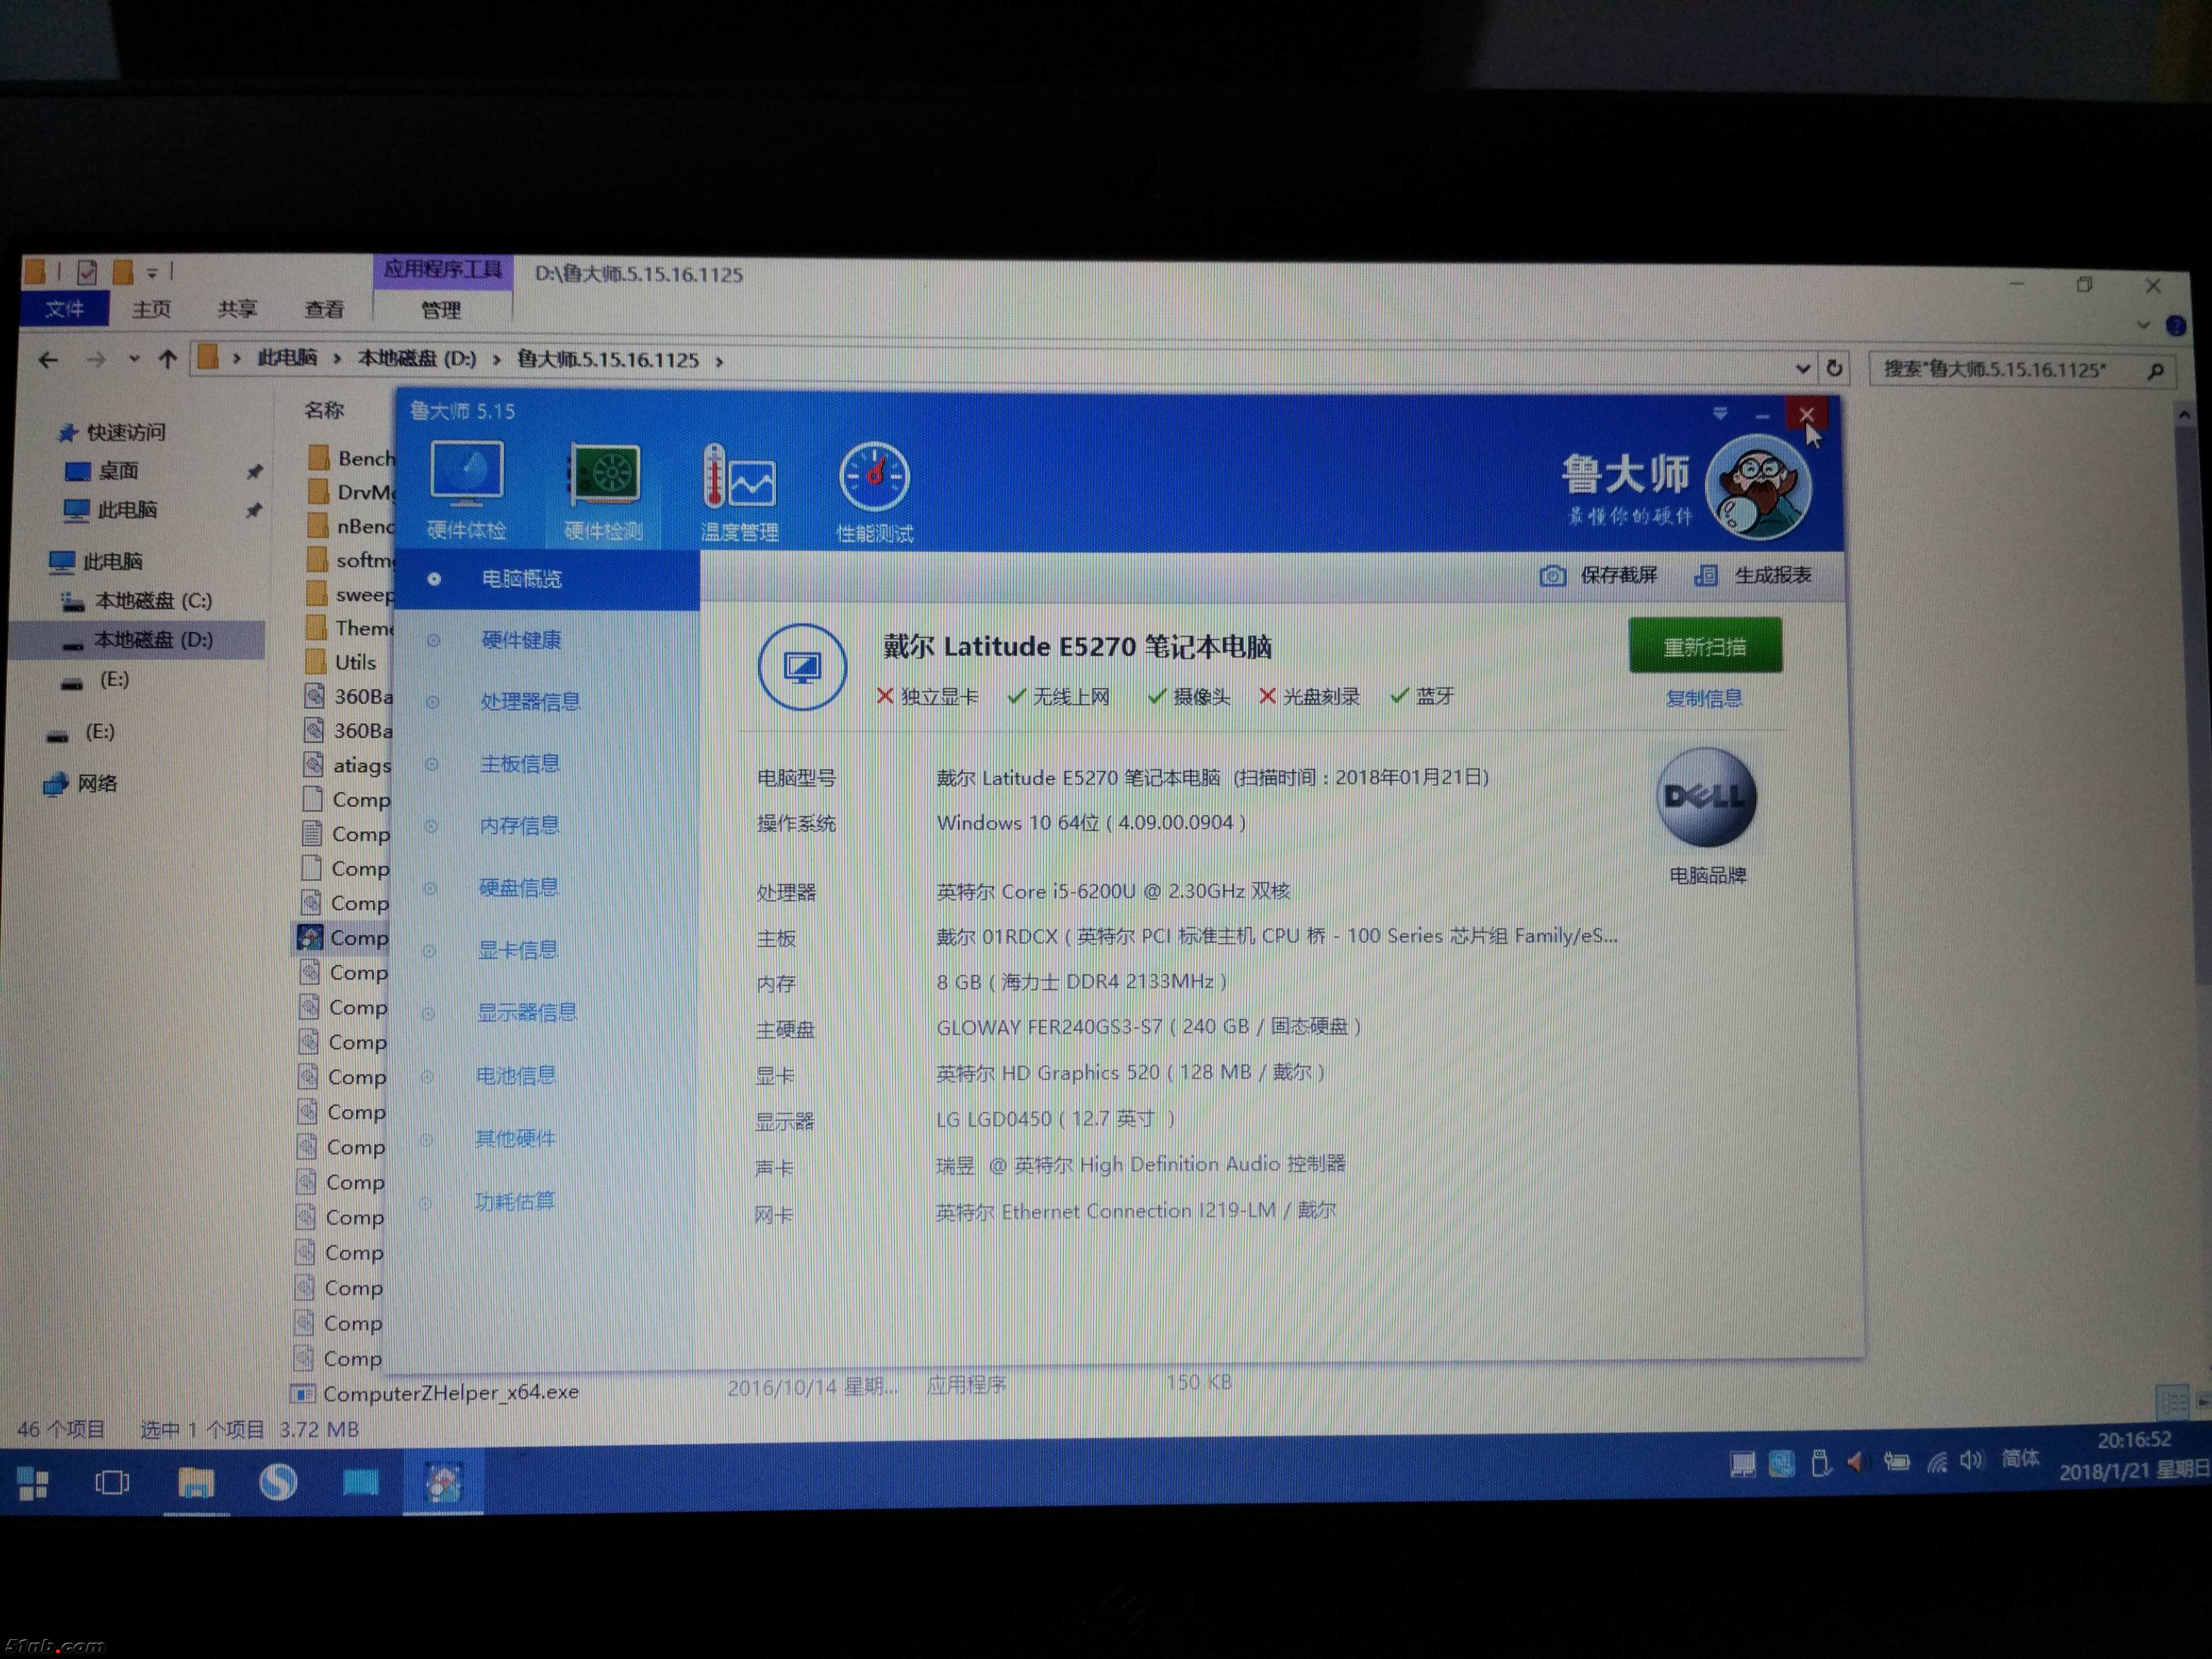Screen dimensions: 2212x1659
Task: Open the Windows Start button
Action: (33, 1484)
